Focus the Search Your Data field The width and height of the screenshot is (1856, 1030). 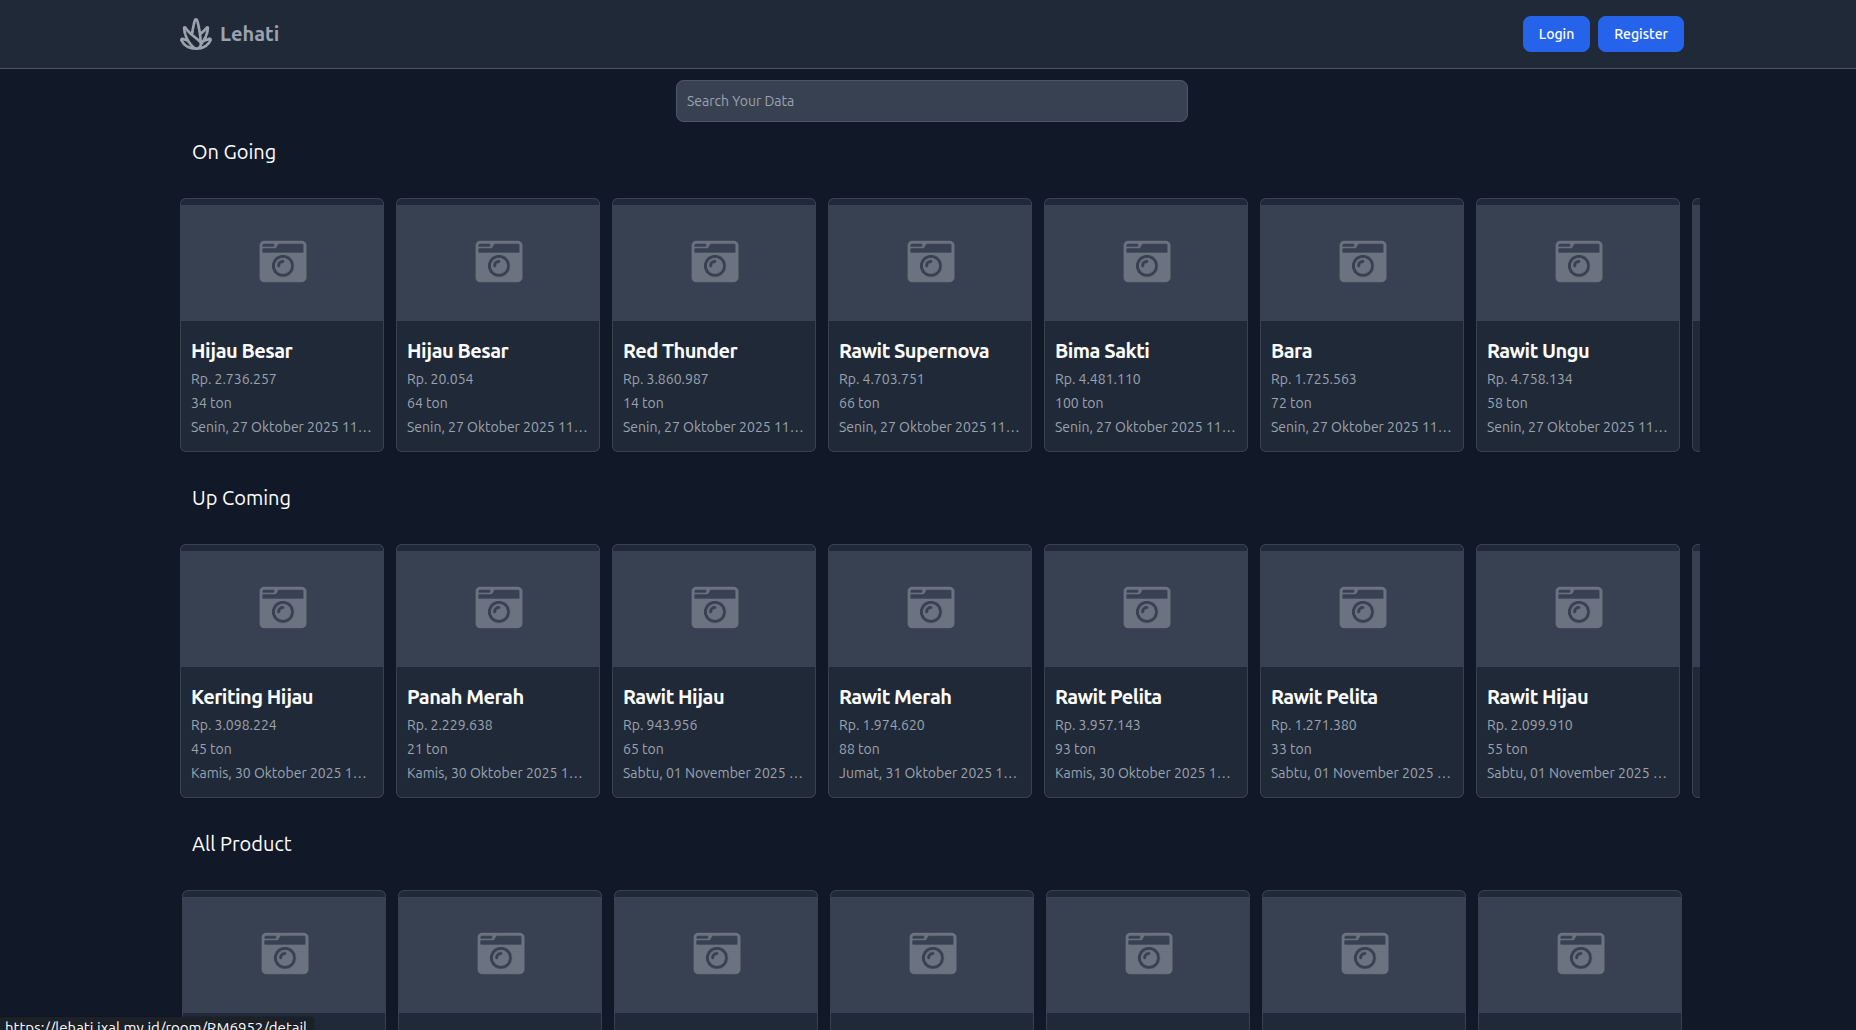coord(931,101)
